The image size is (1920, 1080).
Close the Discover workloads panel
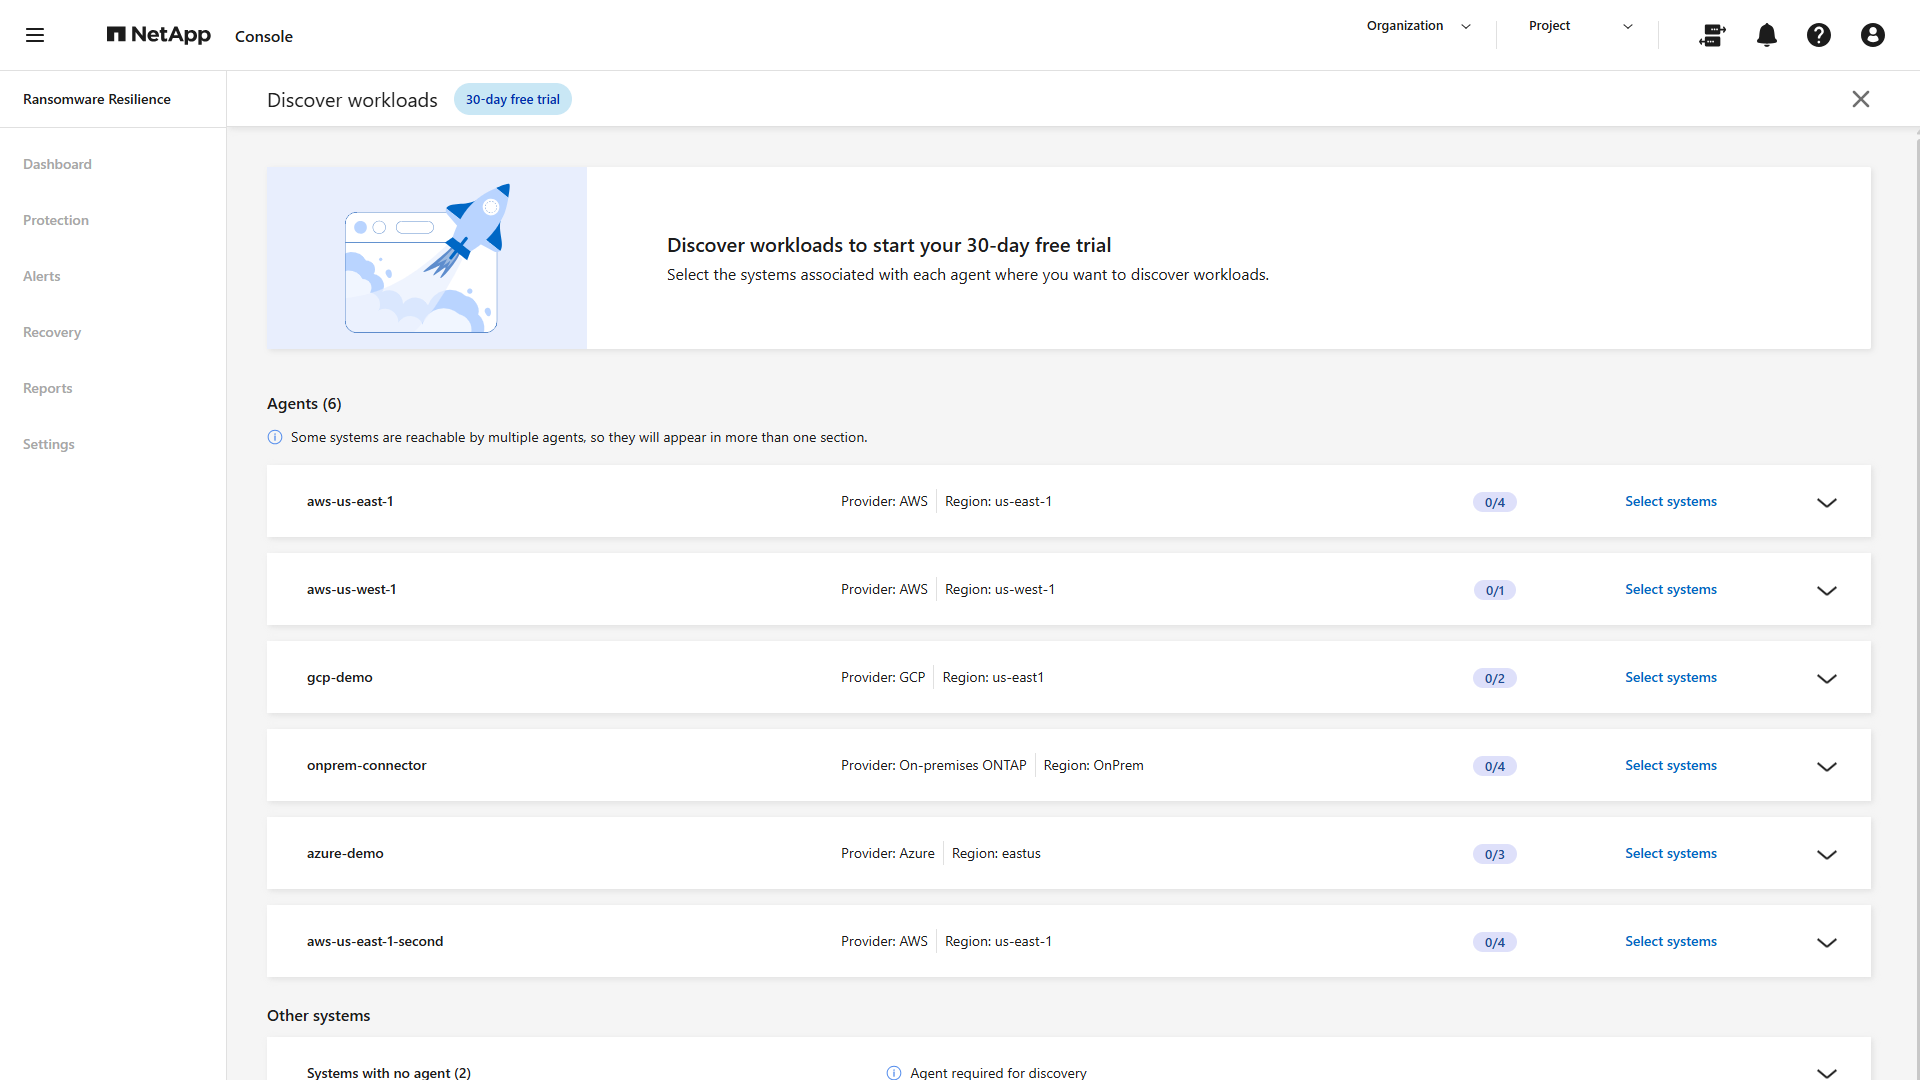coord(1861,99)
